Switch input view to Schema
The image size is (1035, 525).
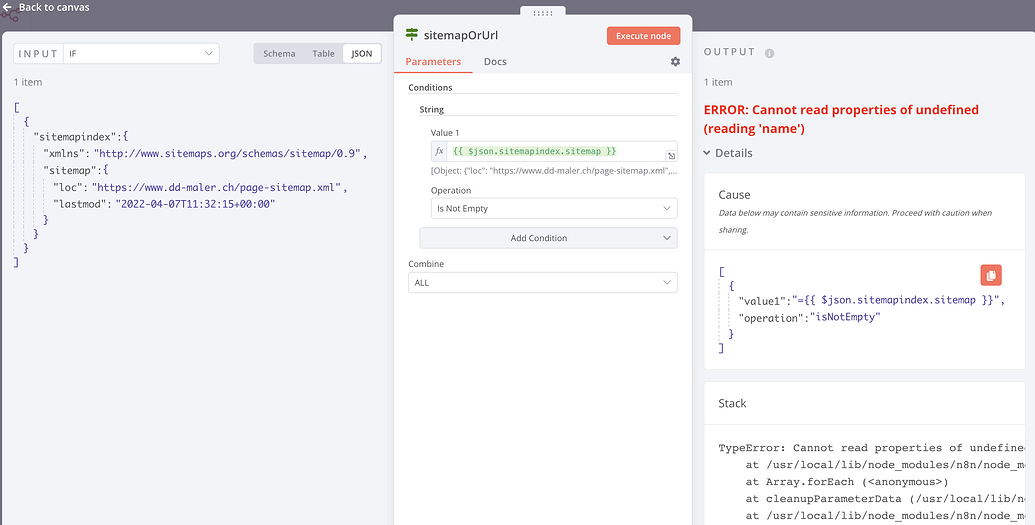point(279,54)
